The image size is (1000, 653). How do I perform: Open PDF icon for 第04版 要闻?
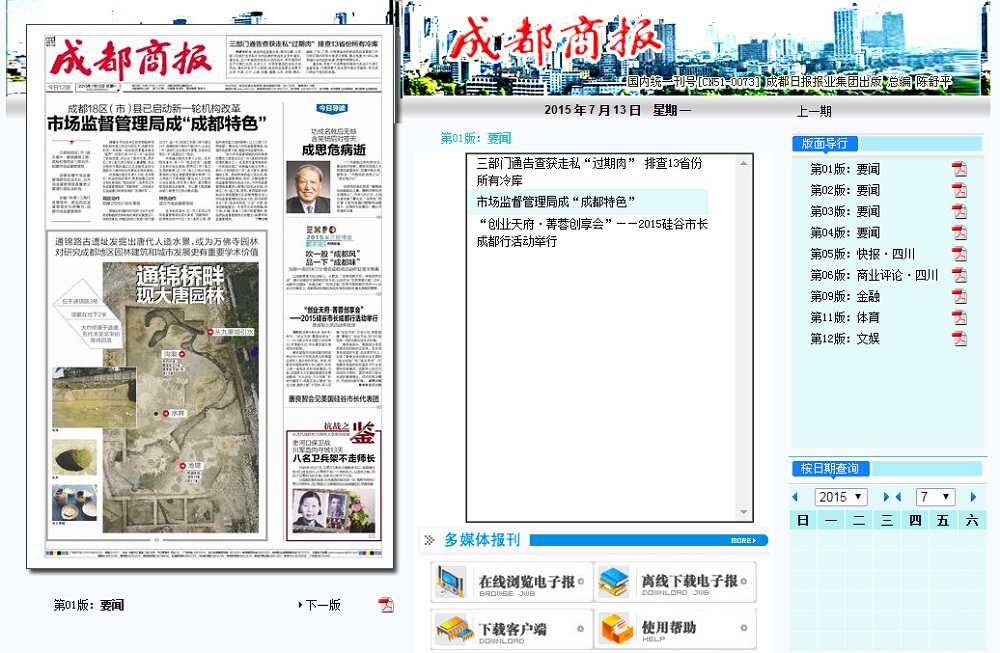[959, 233]
